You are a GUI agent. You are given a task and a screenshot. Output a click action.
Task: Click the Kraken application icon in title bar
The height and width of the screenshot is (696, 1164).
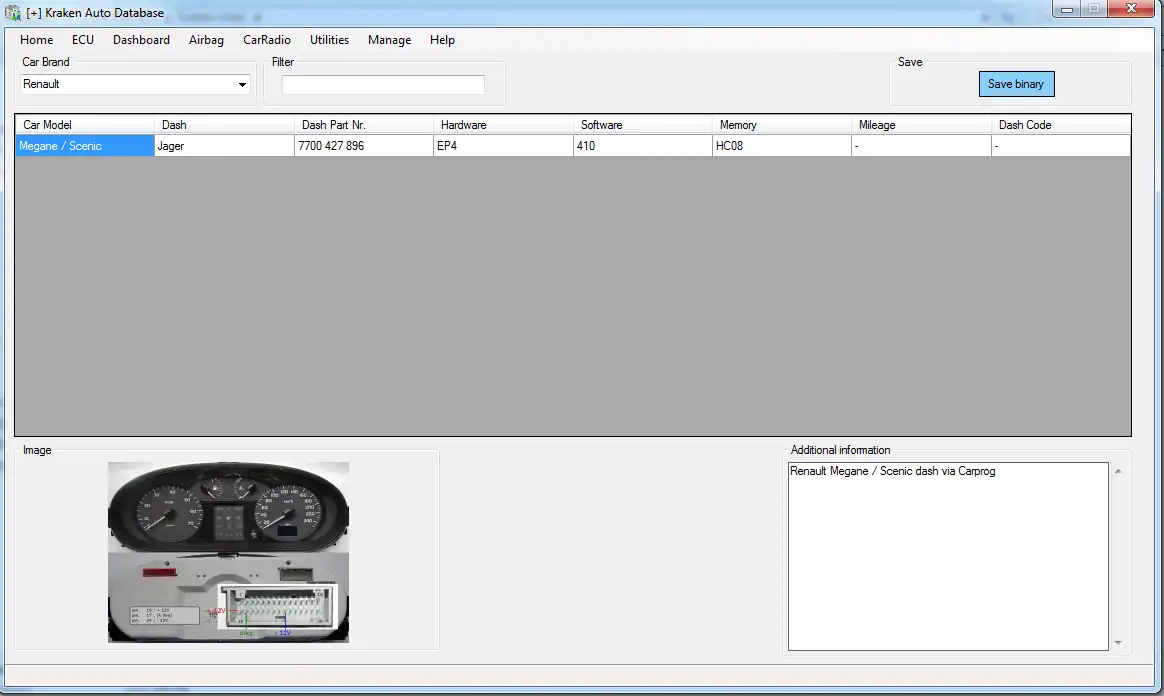[11, 12]
